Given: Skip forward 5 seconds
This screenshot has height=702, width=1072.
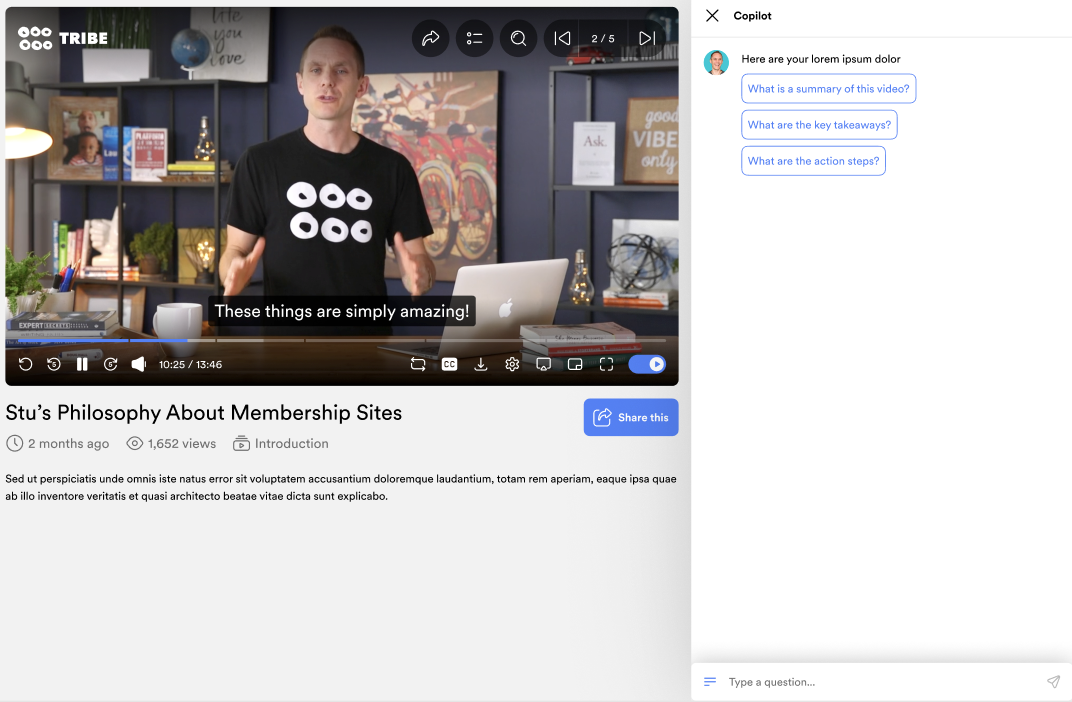Looking at the screenshot, I should [x=111, y=365].
